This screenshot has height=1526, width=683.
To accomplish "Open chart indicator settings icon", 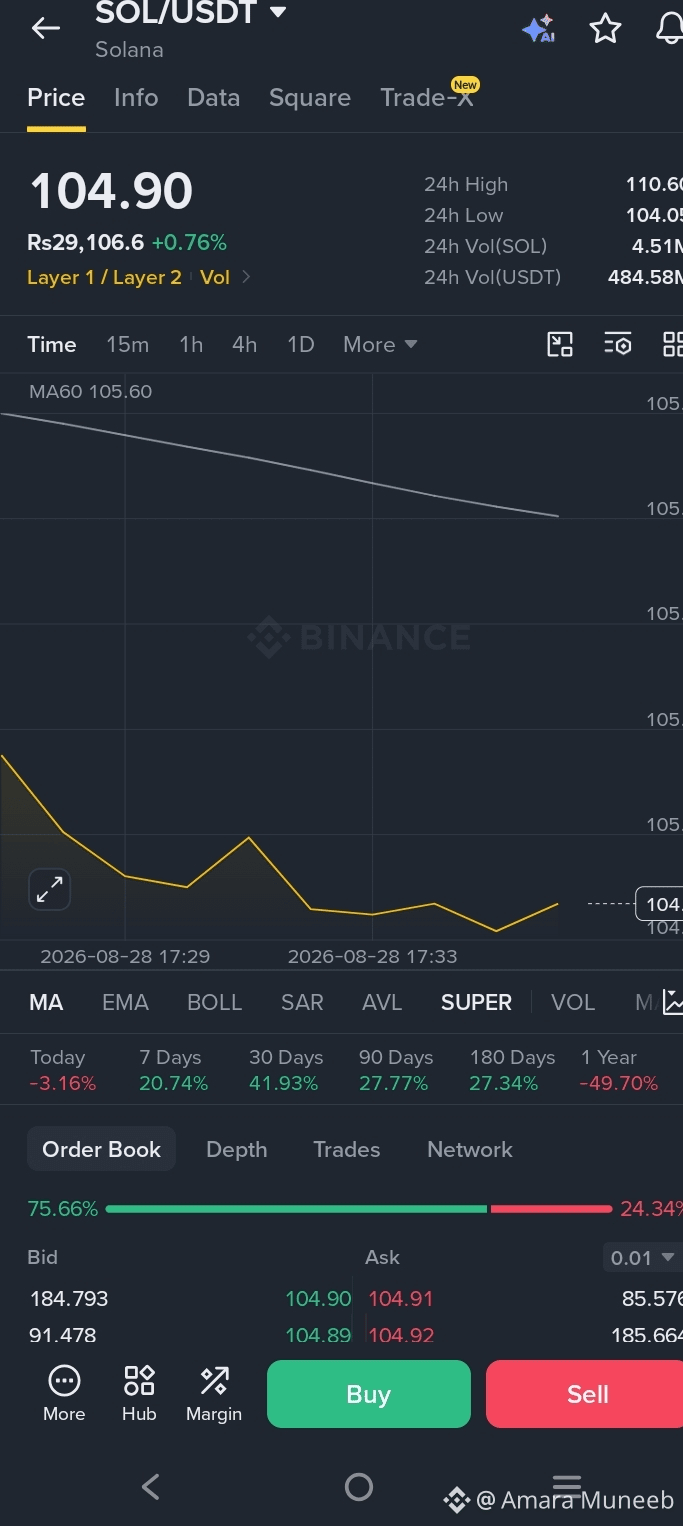I will (x=618, y=345).
